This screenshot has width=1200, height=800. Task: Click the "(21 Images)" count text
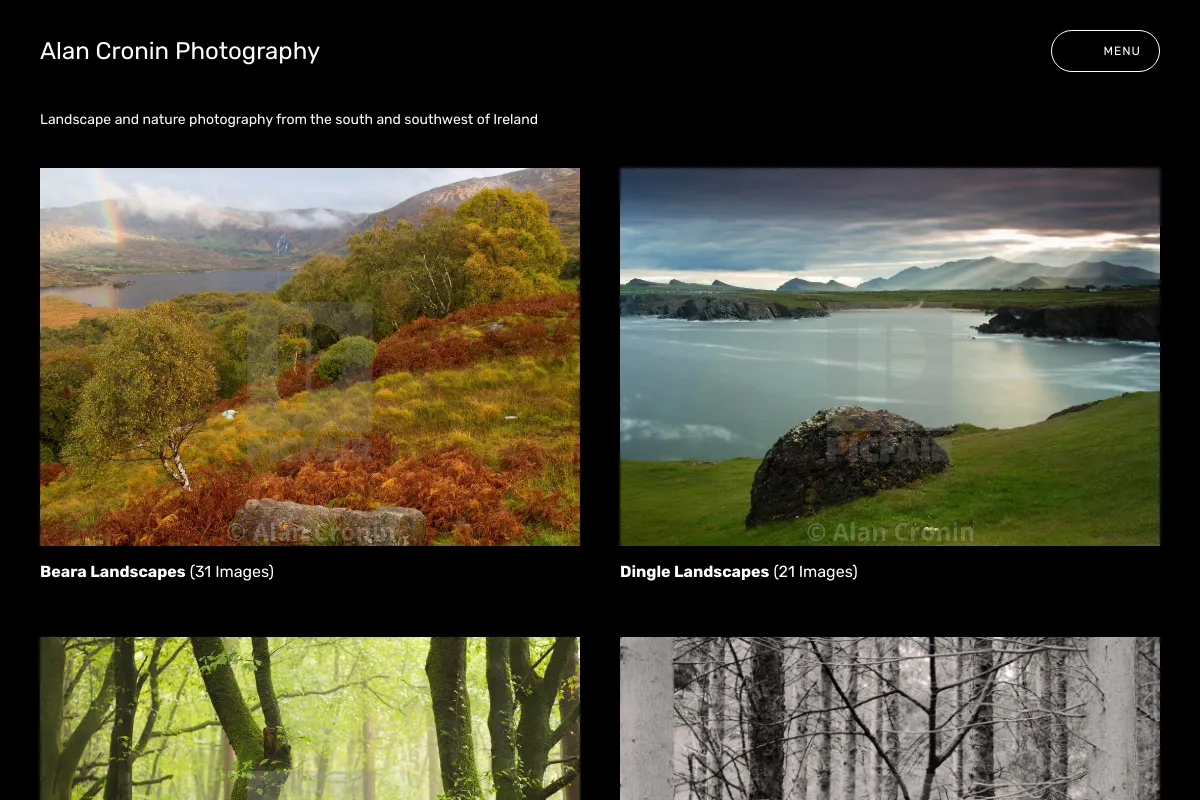click(816, 572)
